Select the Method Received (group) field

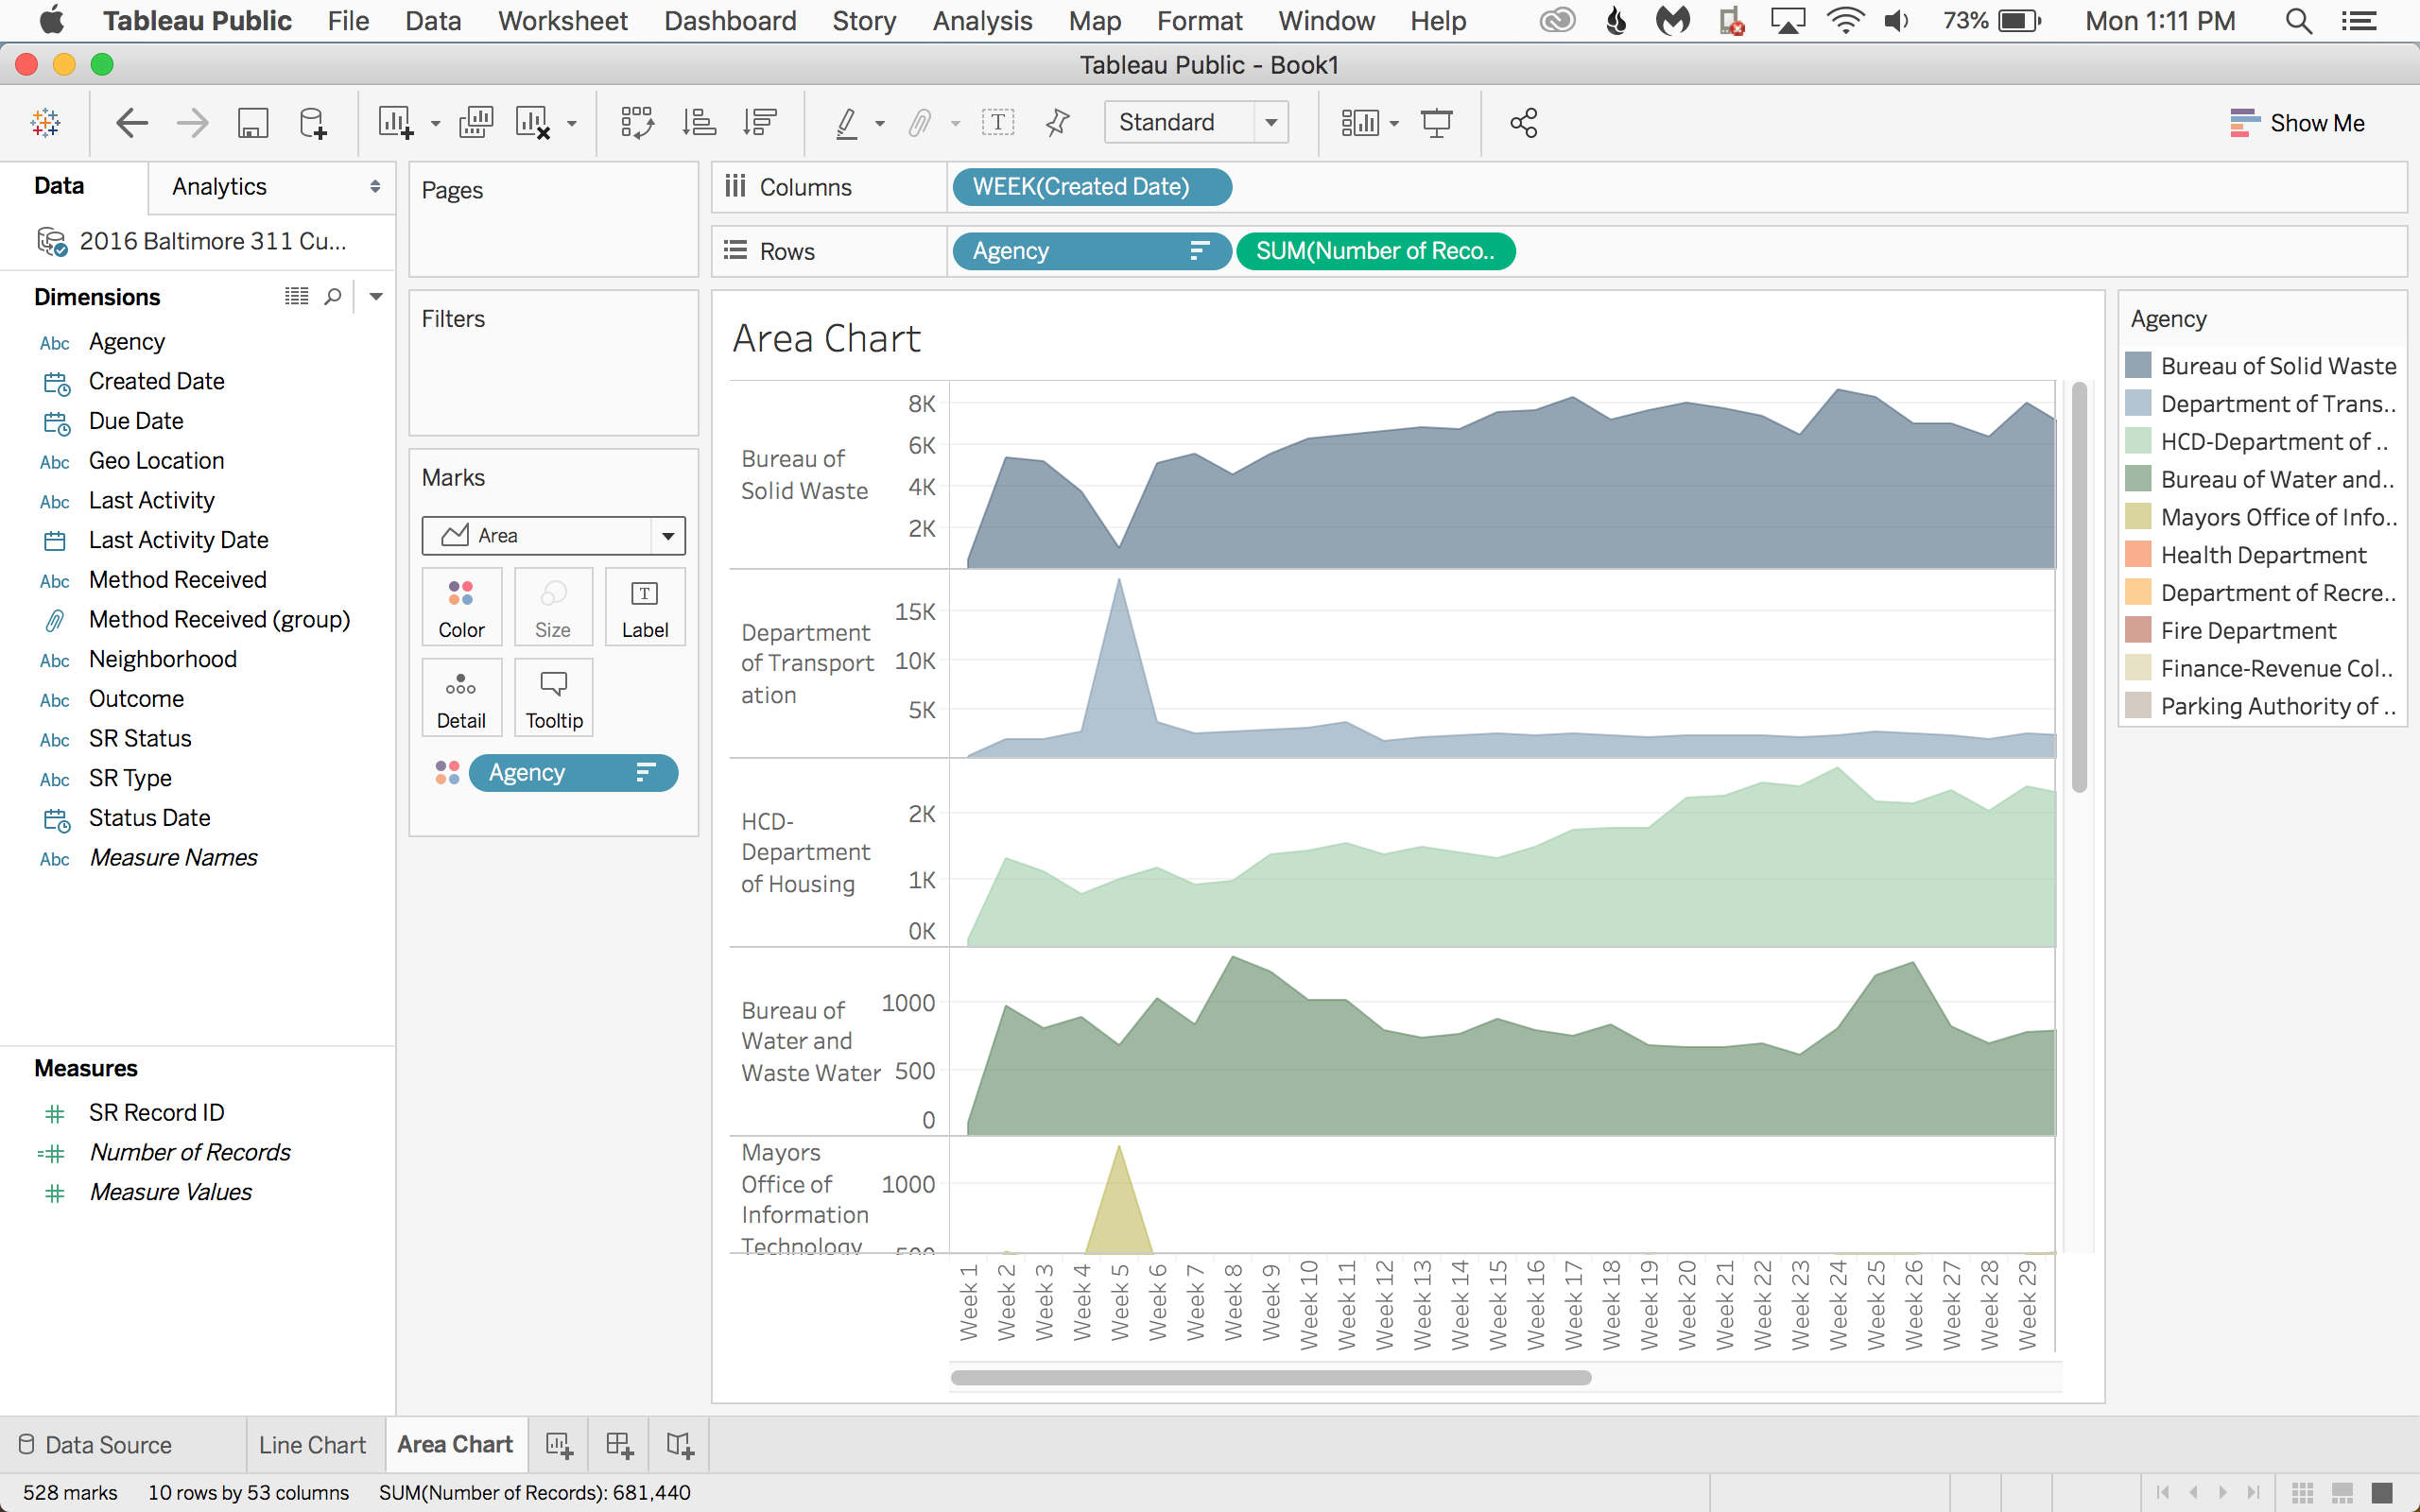[x=219, y=620]
